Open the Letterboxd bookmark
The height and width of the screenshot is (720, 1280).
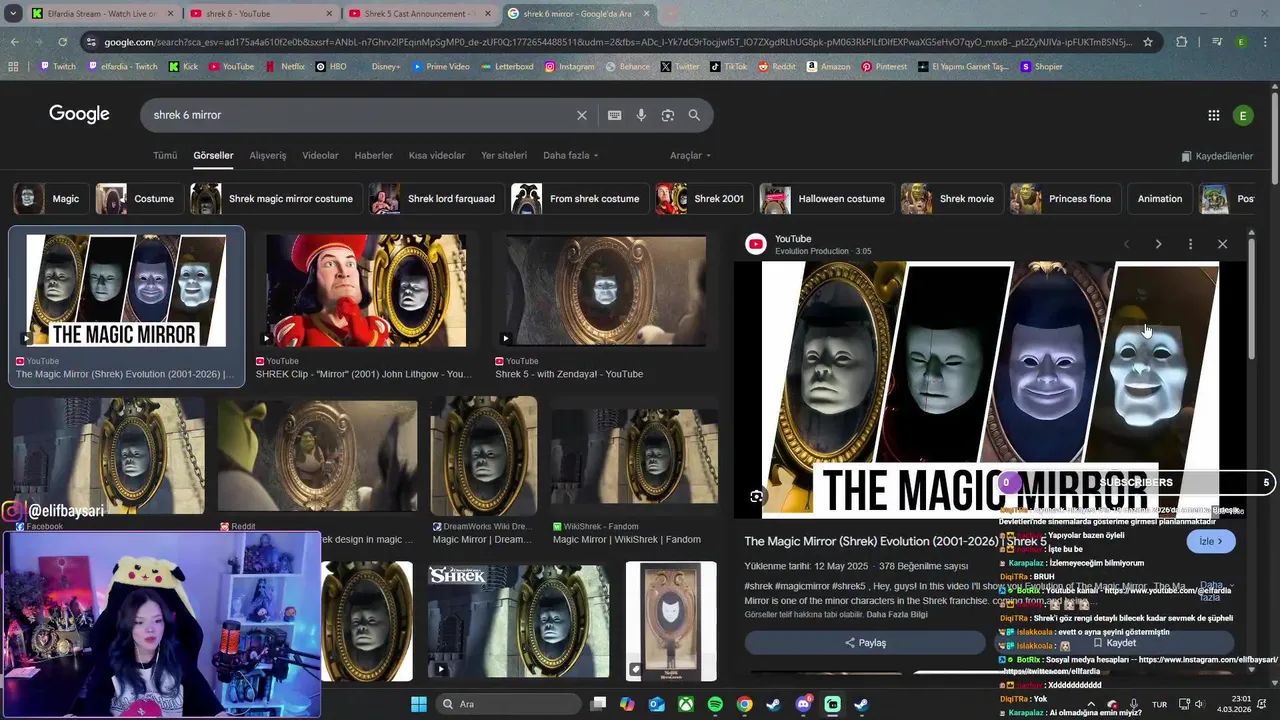point(507,67)
